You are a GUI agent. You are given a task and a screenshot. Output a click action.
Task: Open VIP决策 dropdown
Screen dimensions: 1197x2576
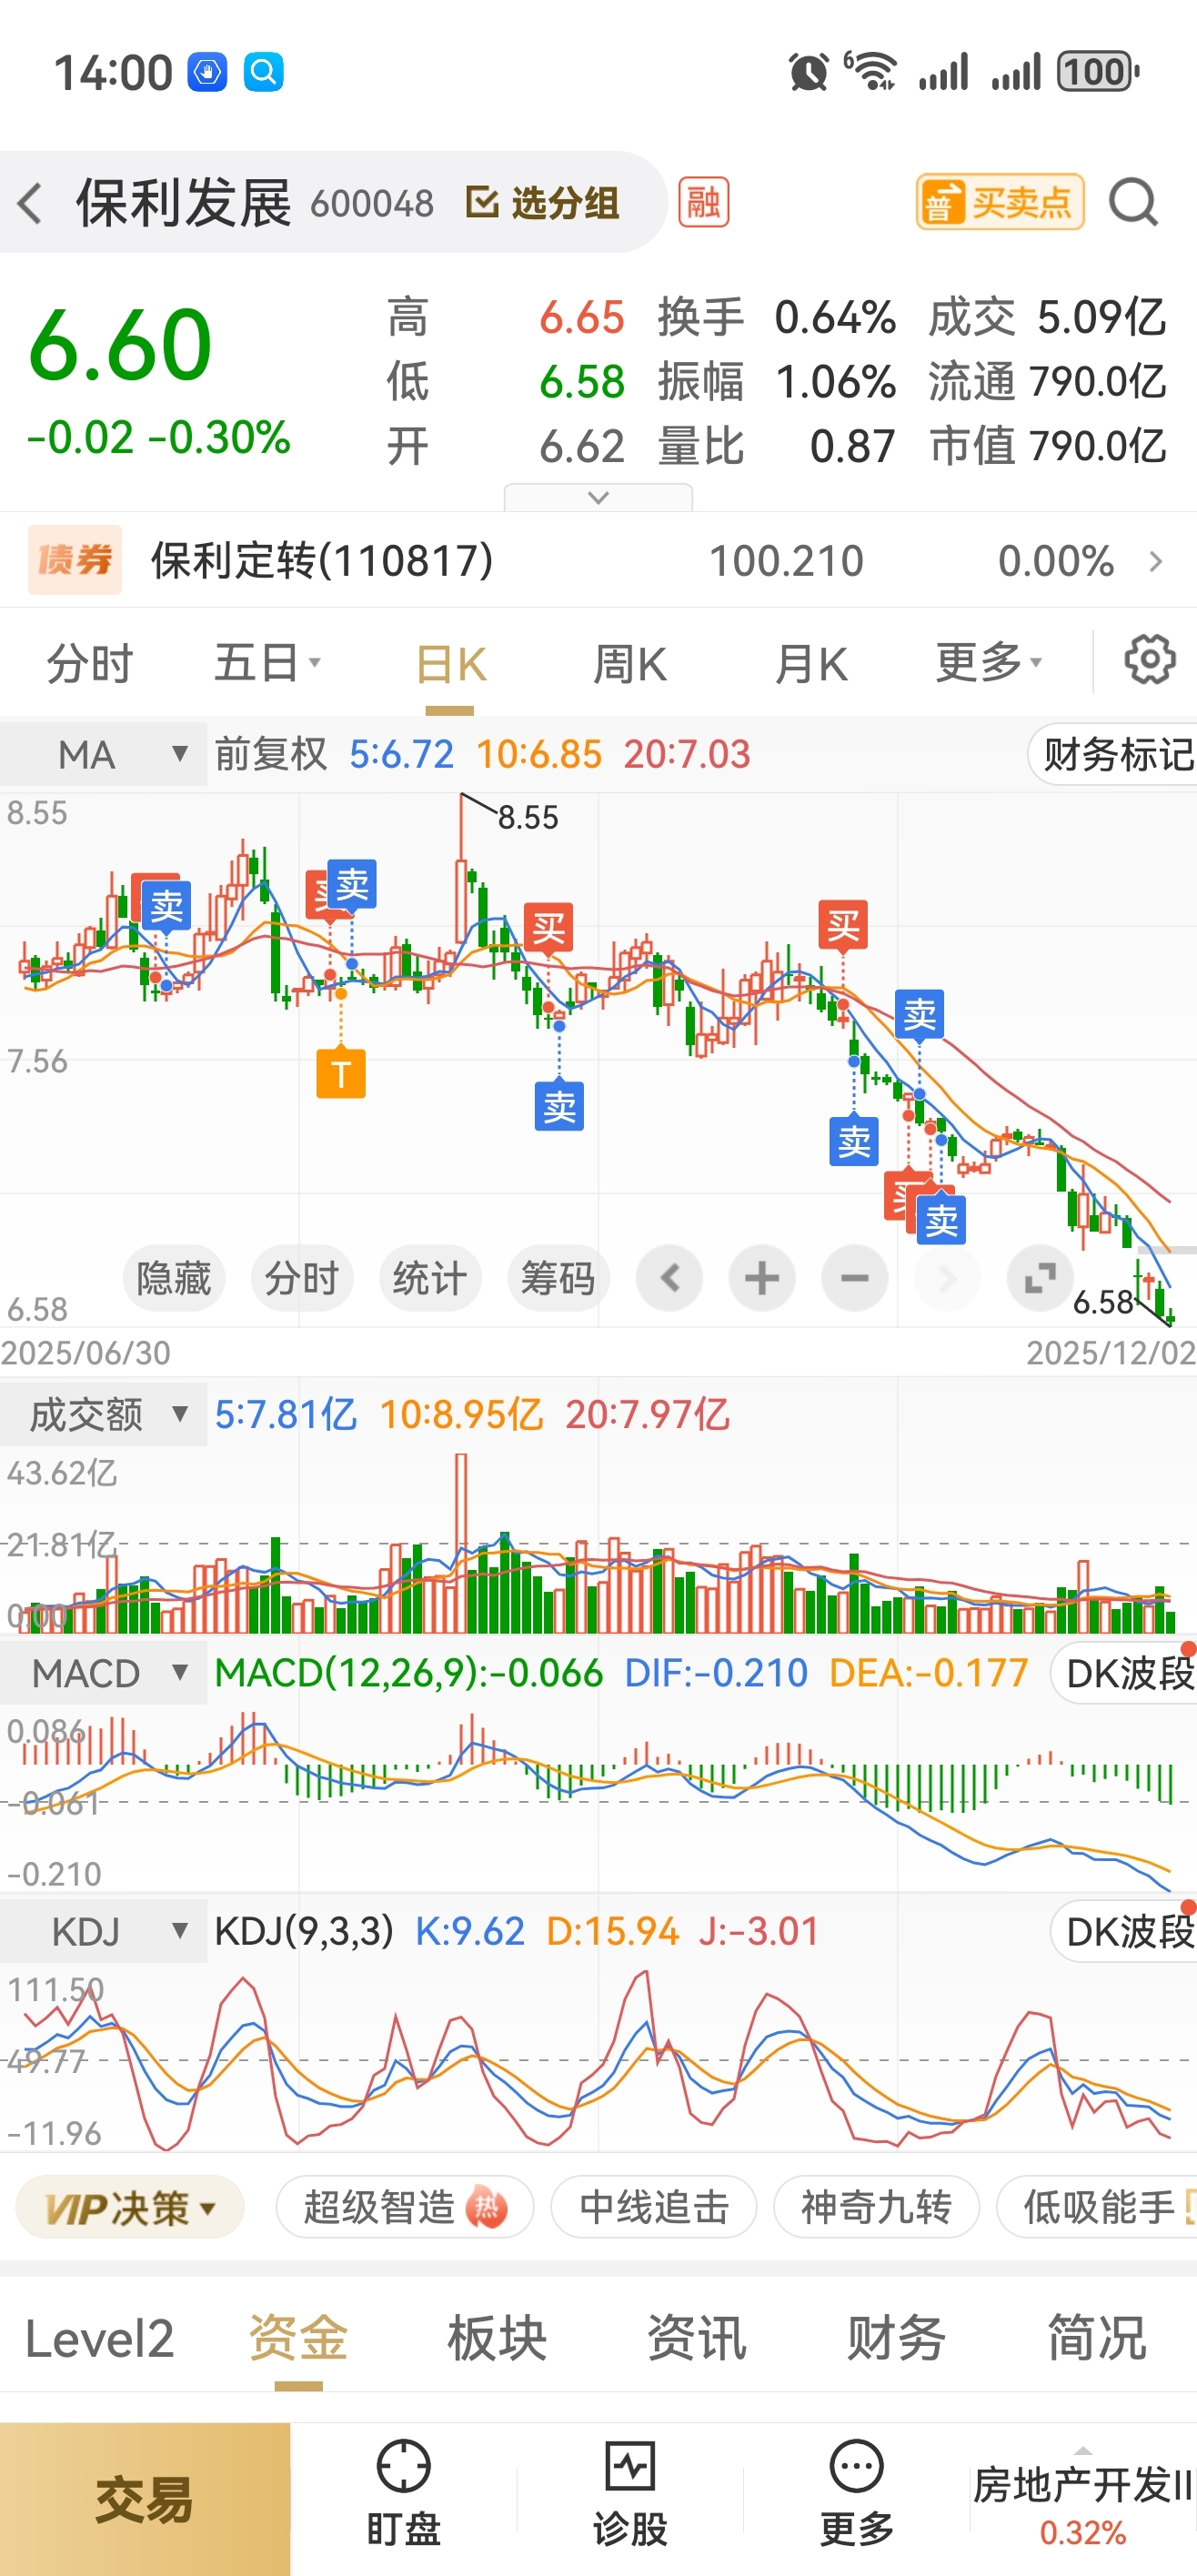click(x=130, y=2207)
